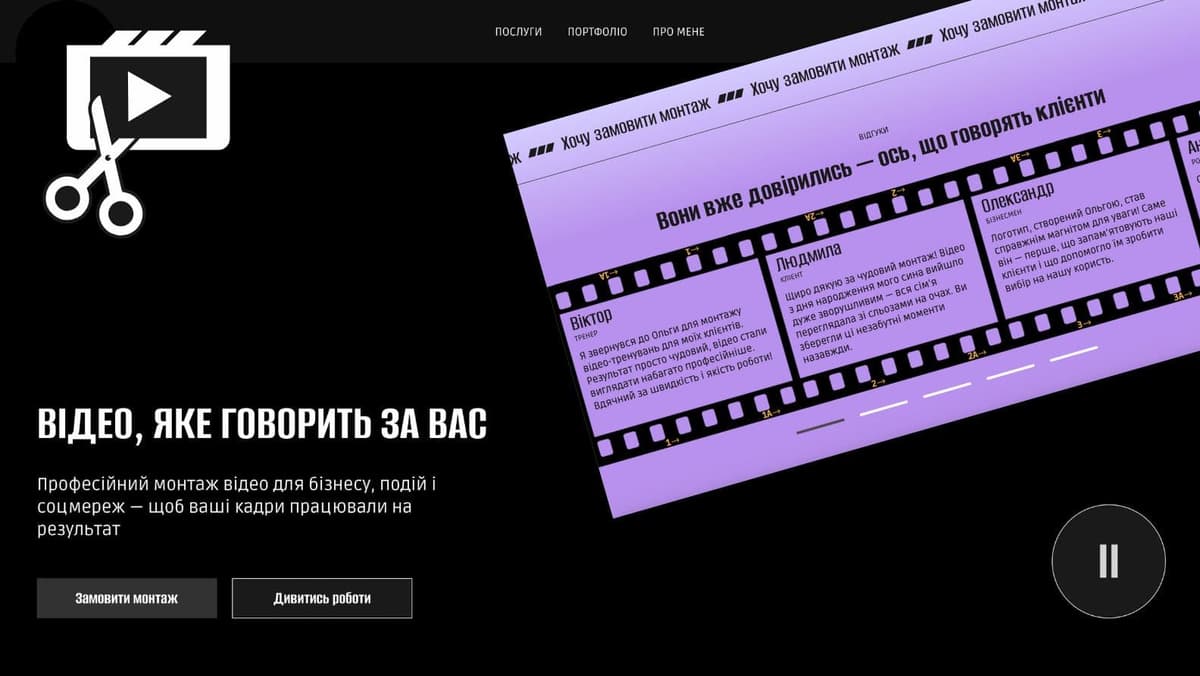Open the ПРО МЕНЕ menu item

[x=679, y=32]
